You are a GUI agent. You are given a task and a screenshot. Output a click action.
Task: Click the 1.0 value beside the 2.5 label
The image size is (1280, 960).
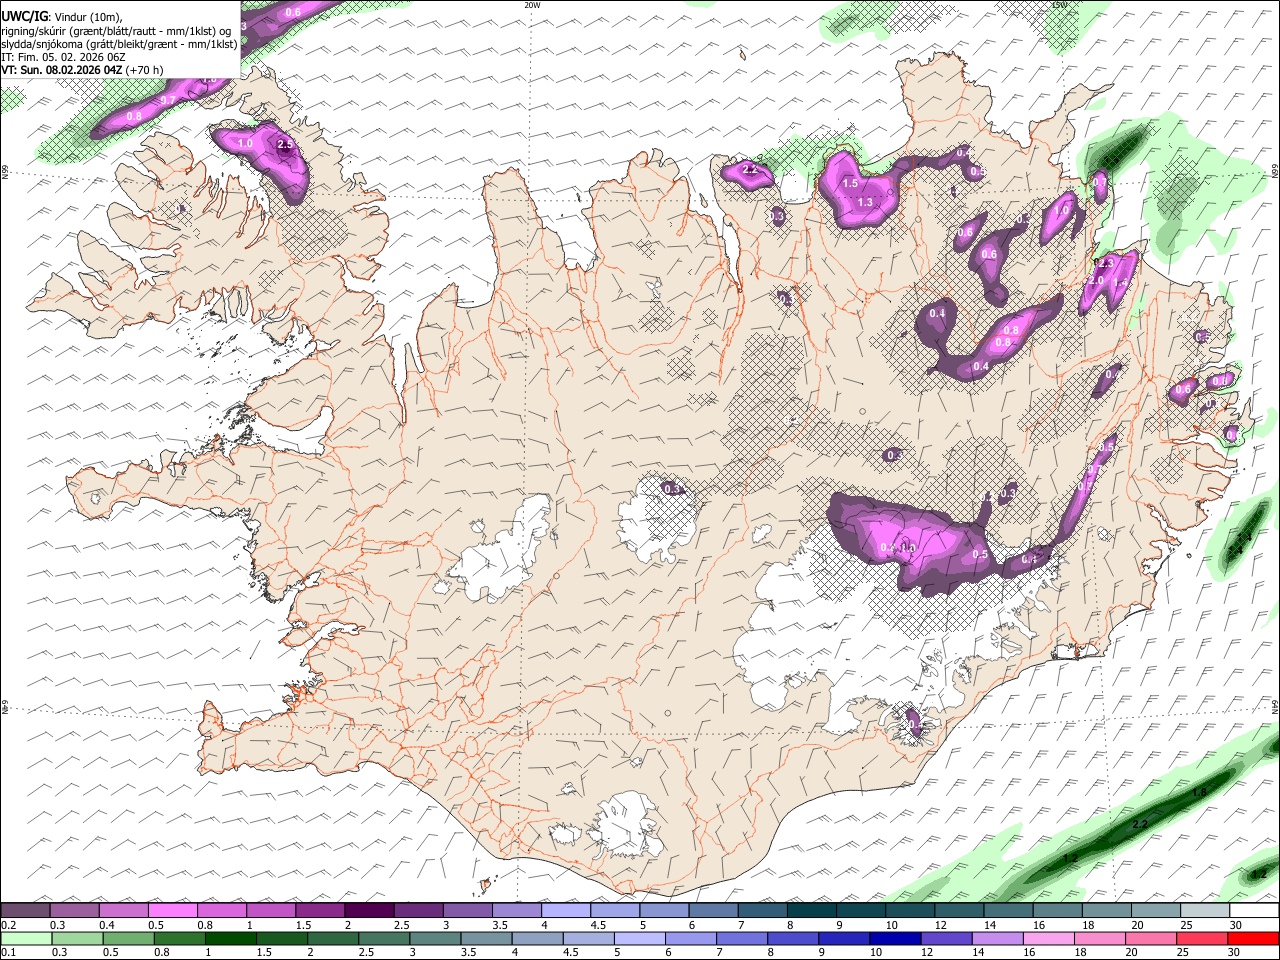[x=246, y=144]
